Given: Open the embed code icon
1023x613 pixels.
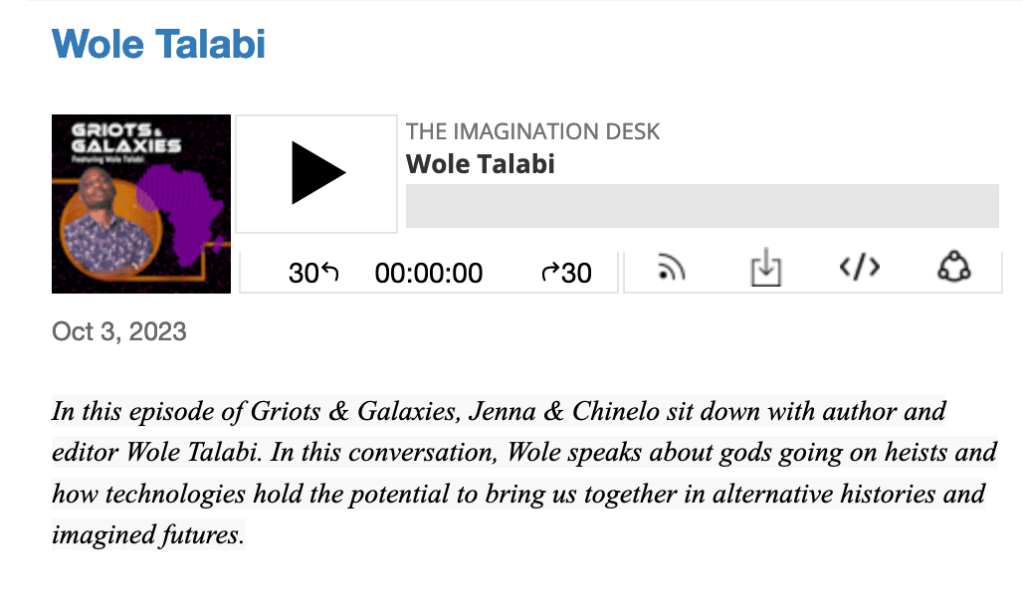Looking at the screenshot, I should [859, 268].
